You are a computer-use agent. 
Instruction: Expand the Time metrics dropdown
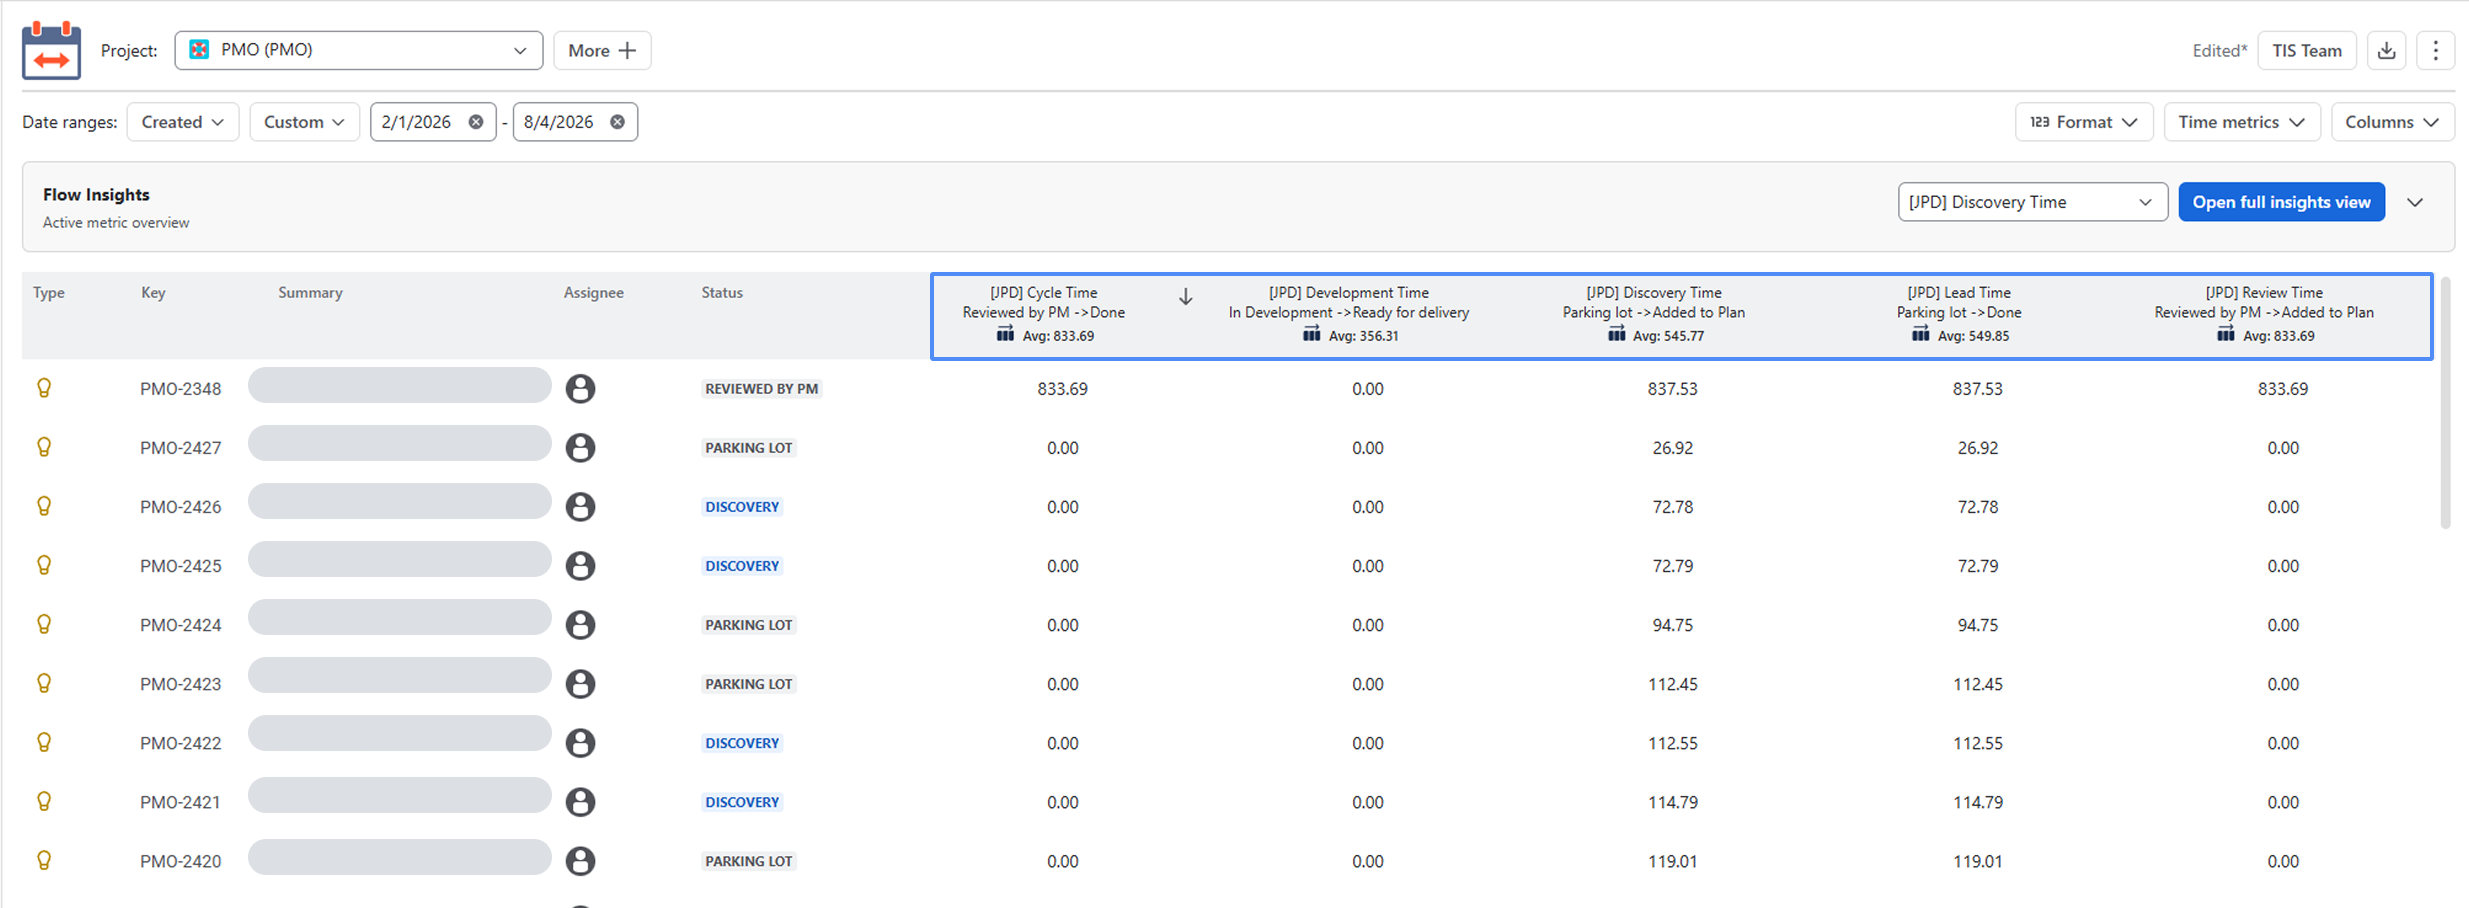click(2242, 122)
